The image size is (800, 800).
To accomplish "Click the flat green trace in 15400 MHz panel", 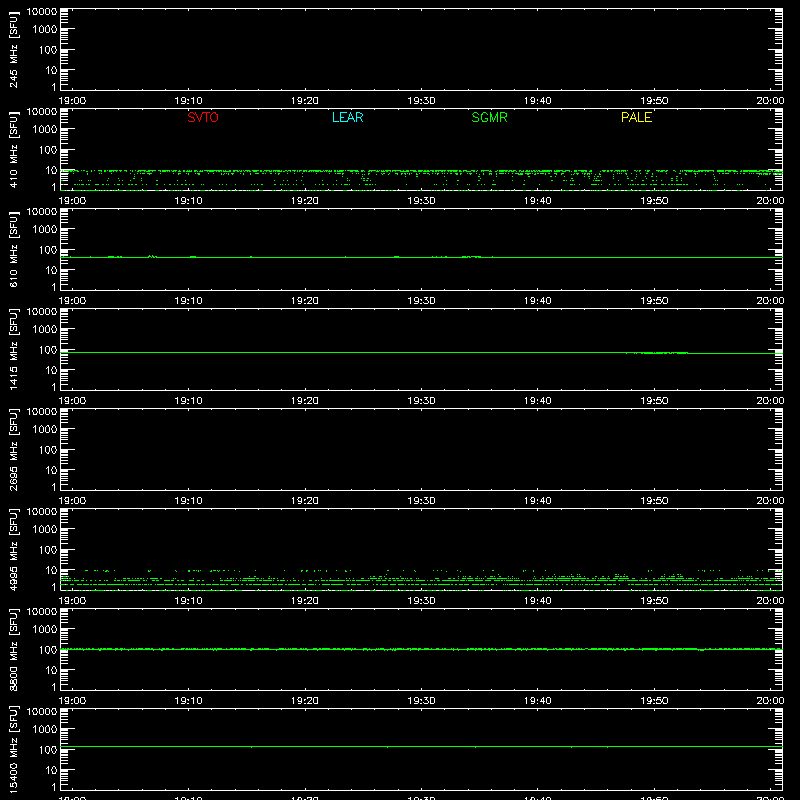I will [421, 746].
